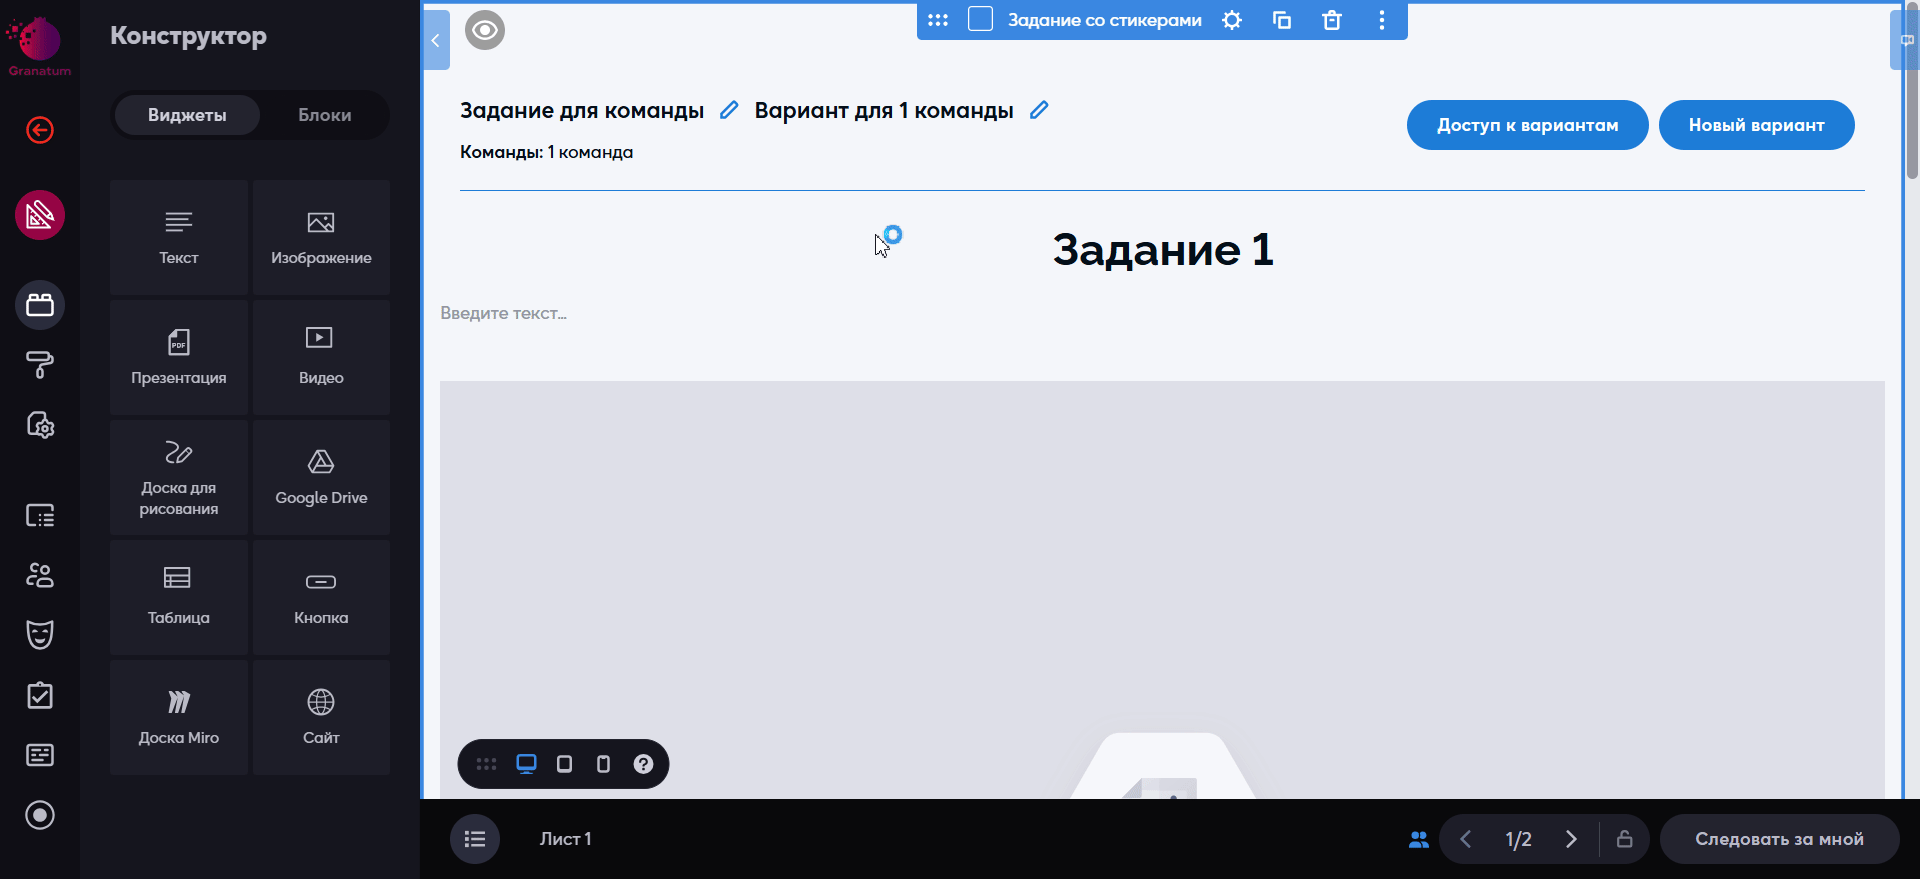The height and width of the screenshot is (879, 1920).
Task: Insert a Google Drive widget
Action: pyautogui.click(x=321, y=477)
